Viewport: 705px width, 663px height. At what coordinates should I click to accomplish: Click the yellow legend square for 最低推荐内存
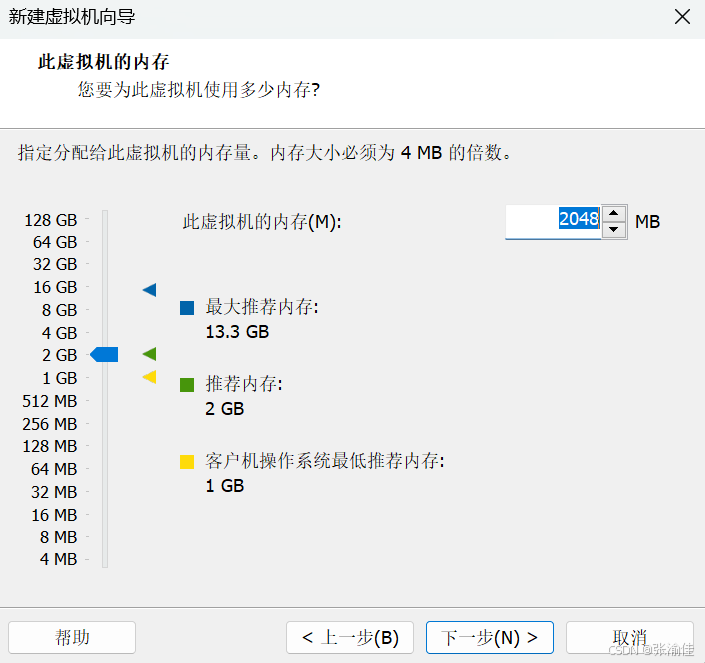coord(187,462)
